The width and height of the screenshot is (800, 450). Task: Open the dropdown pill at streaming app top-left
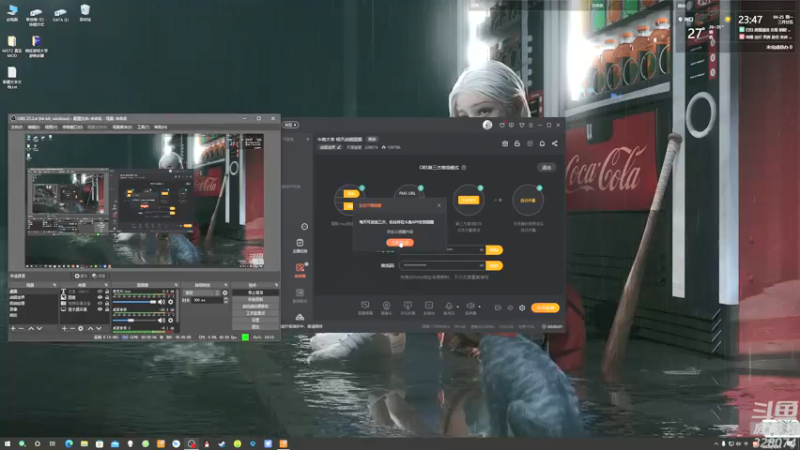(291, 125)
